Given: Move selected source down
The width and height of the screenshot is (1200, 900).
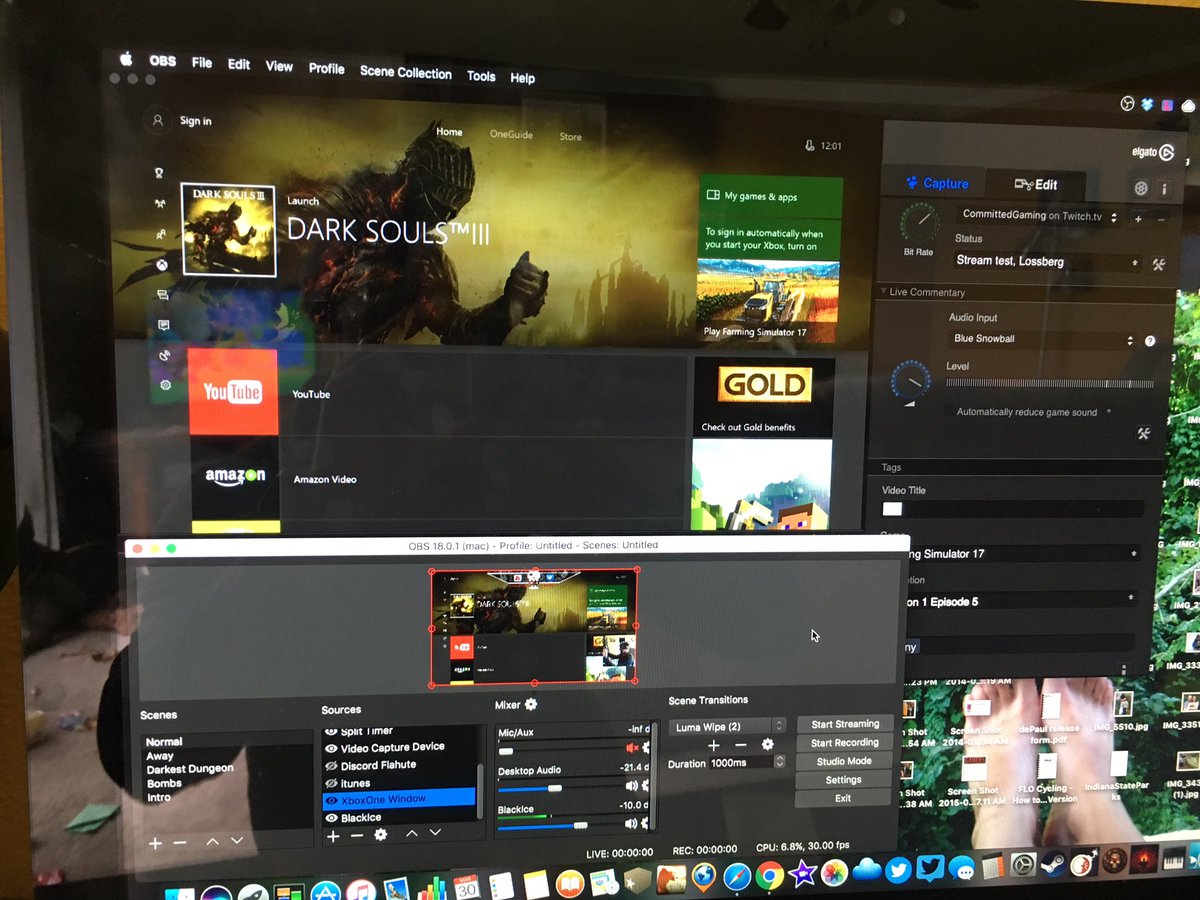Looking at the screenshot, I should point(435,833).
